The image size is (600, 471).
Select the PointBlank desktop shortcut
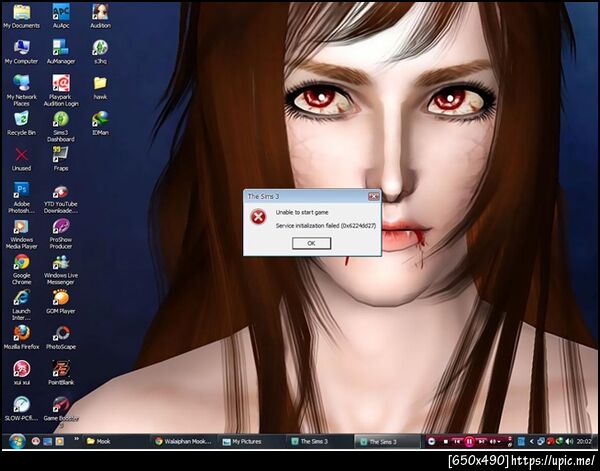61,373
